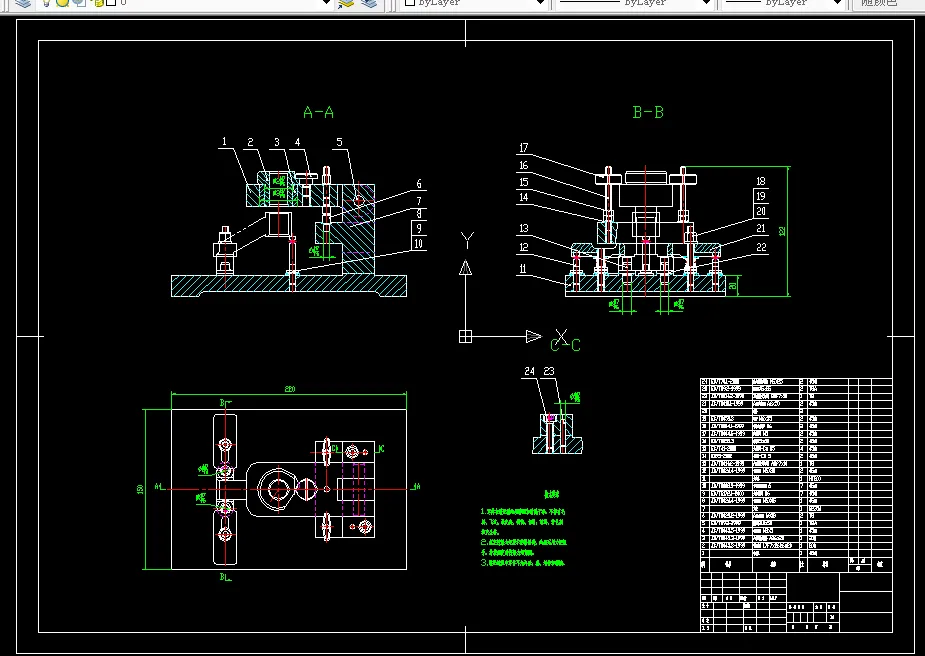
Task: Select part balloon number 19
Action: [x=761, y=196]
